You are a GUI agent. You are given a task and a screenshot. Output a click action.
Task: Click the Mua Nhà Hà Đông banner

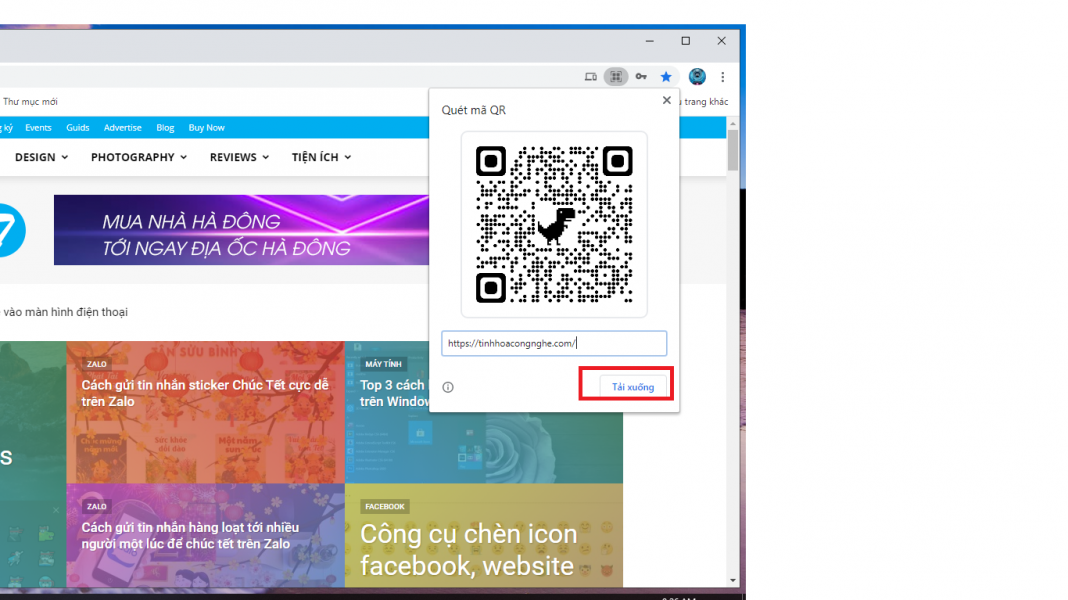point(241,230)
